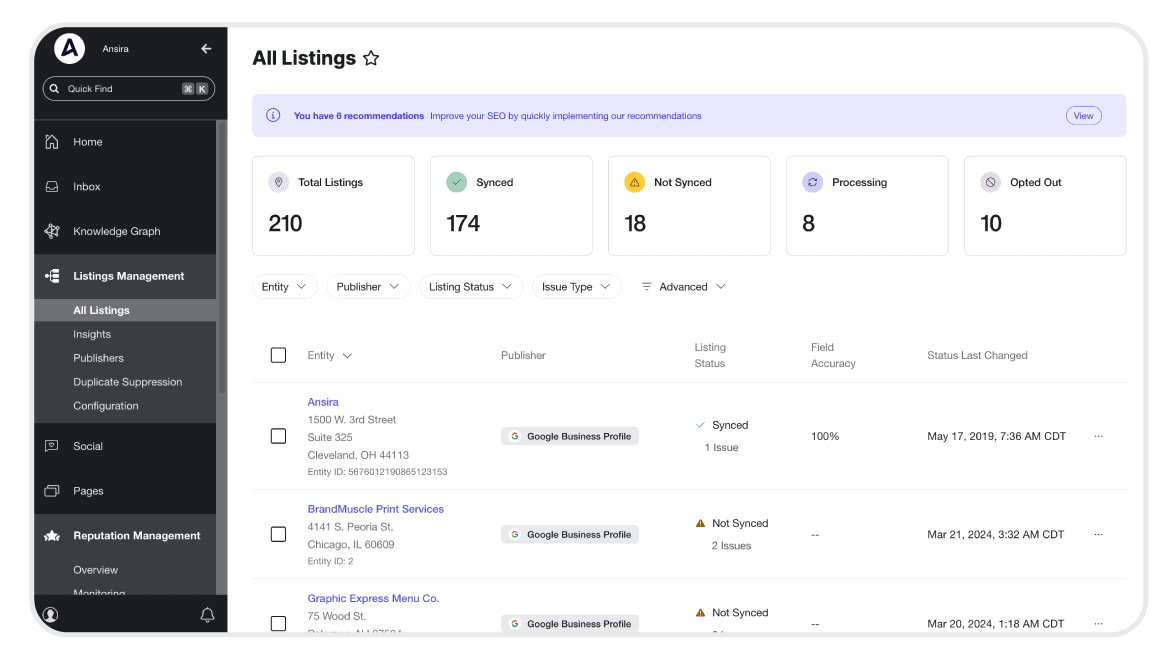Tick the select-all checkbox in the table header
This screenshot has width=1171, height=665.
click(x=279, y=356)
